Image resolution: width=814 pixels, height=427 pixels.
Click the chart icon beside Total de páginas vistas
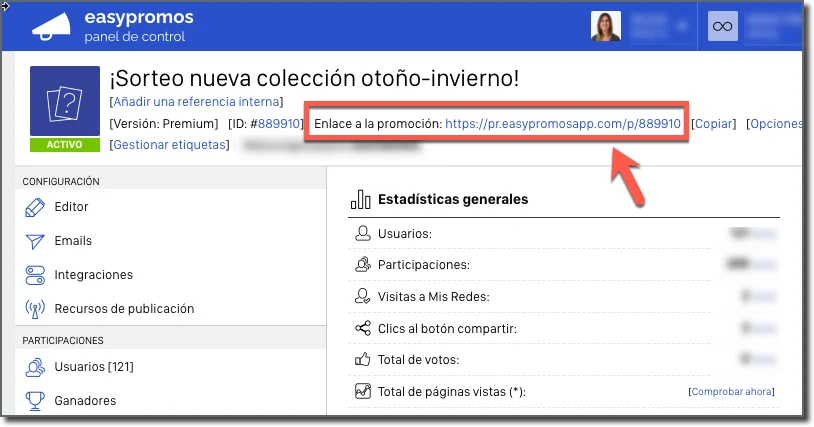[x=363, y=391]
